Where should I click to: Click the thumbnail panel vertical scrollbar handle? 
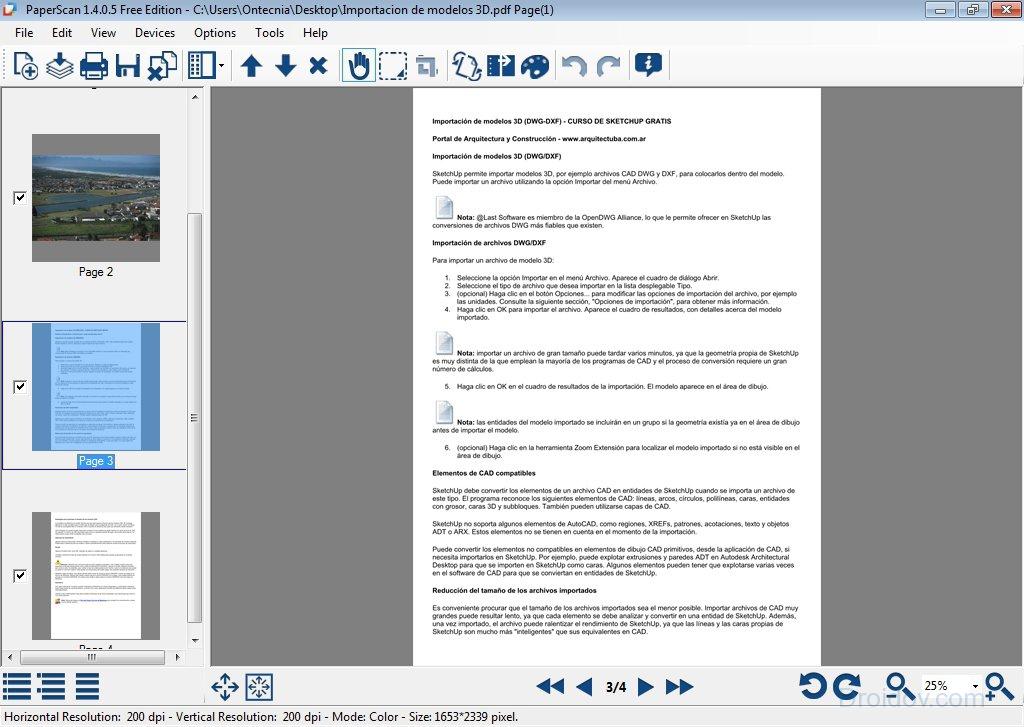click(x=195, y=418)
